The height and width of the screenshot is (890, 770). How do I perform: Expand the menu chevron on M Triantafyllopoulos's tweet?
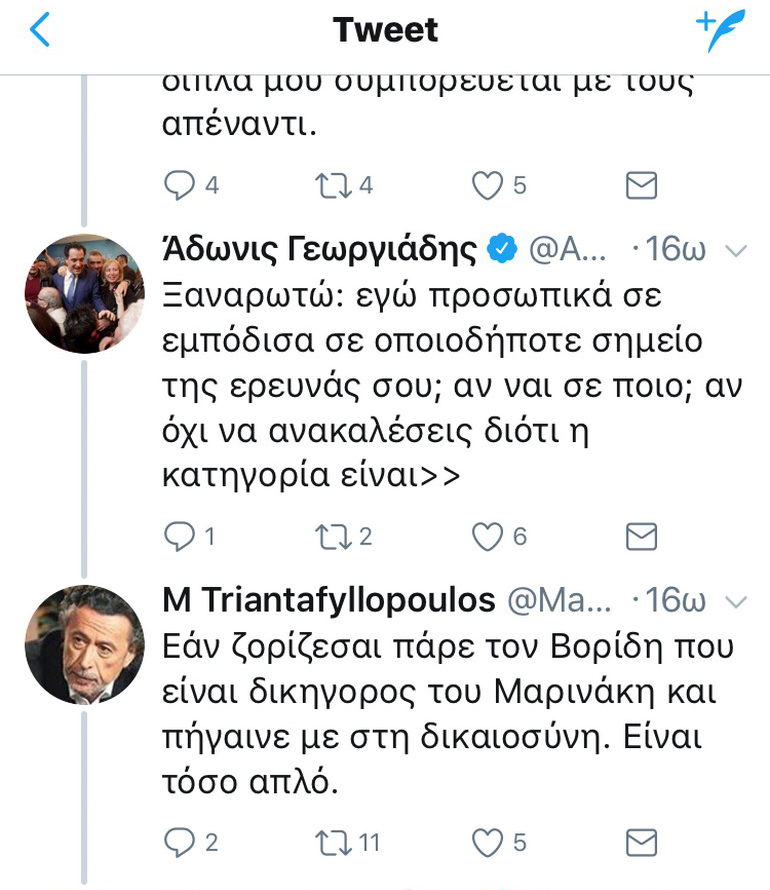[736, 601]
